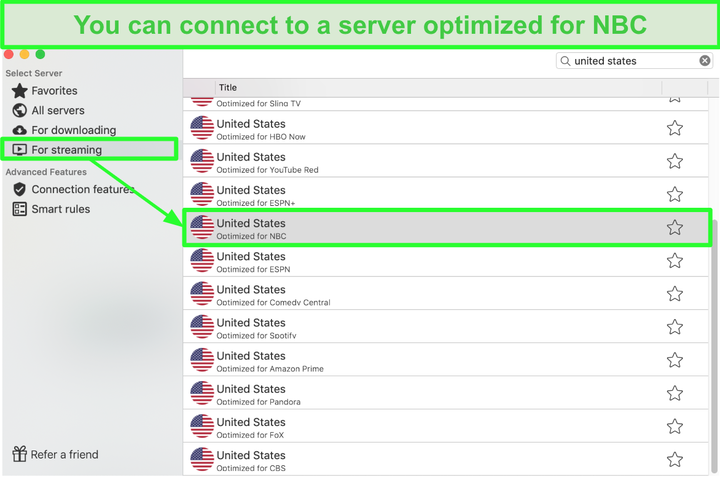Click the US flag on YouTube Red row
720x477 pixels.
pyautogui.click(x=202, y=161)
